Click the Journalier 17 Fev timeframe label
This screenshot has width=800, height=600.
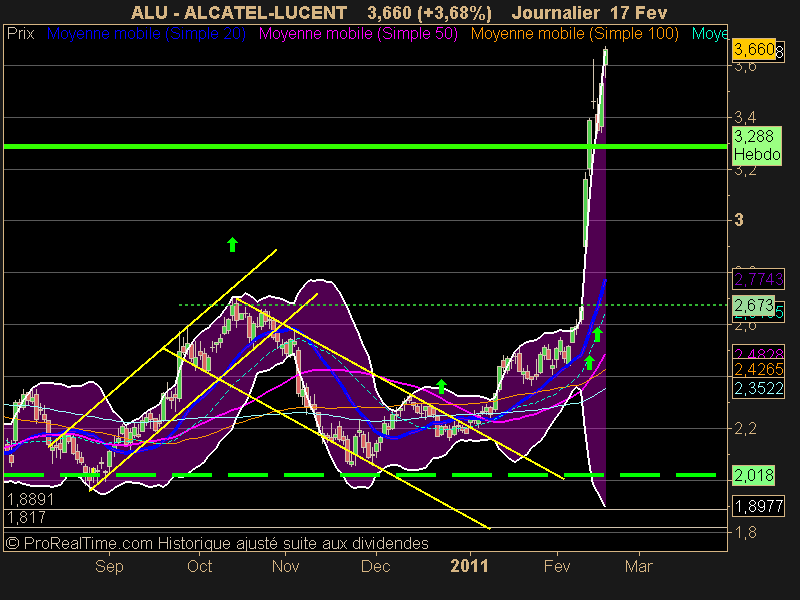[x=589, y=12]
